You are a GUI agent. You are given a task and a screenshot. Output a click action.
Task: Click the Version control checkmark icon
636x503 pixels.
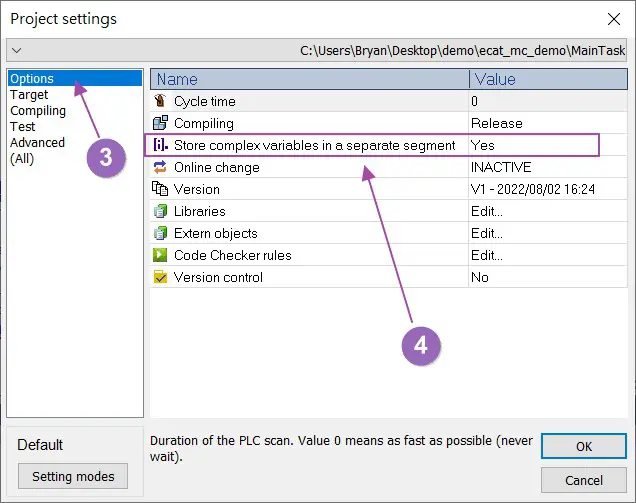coord(160,277)
